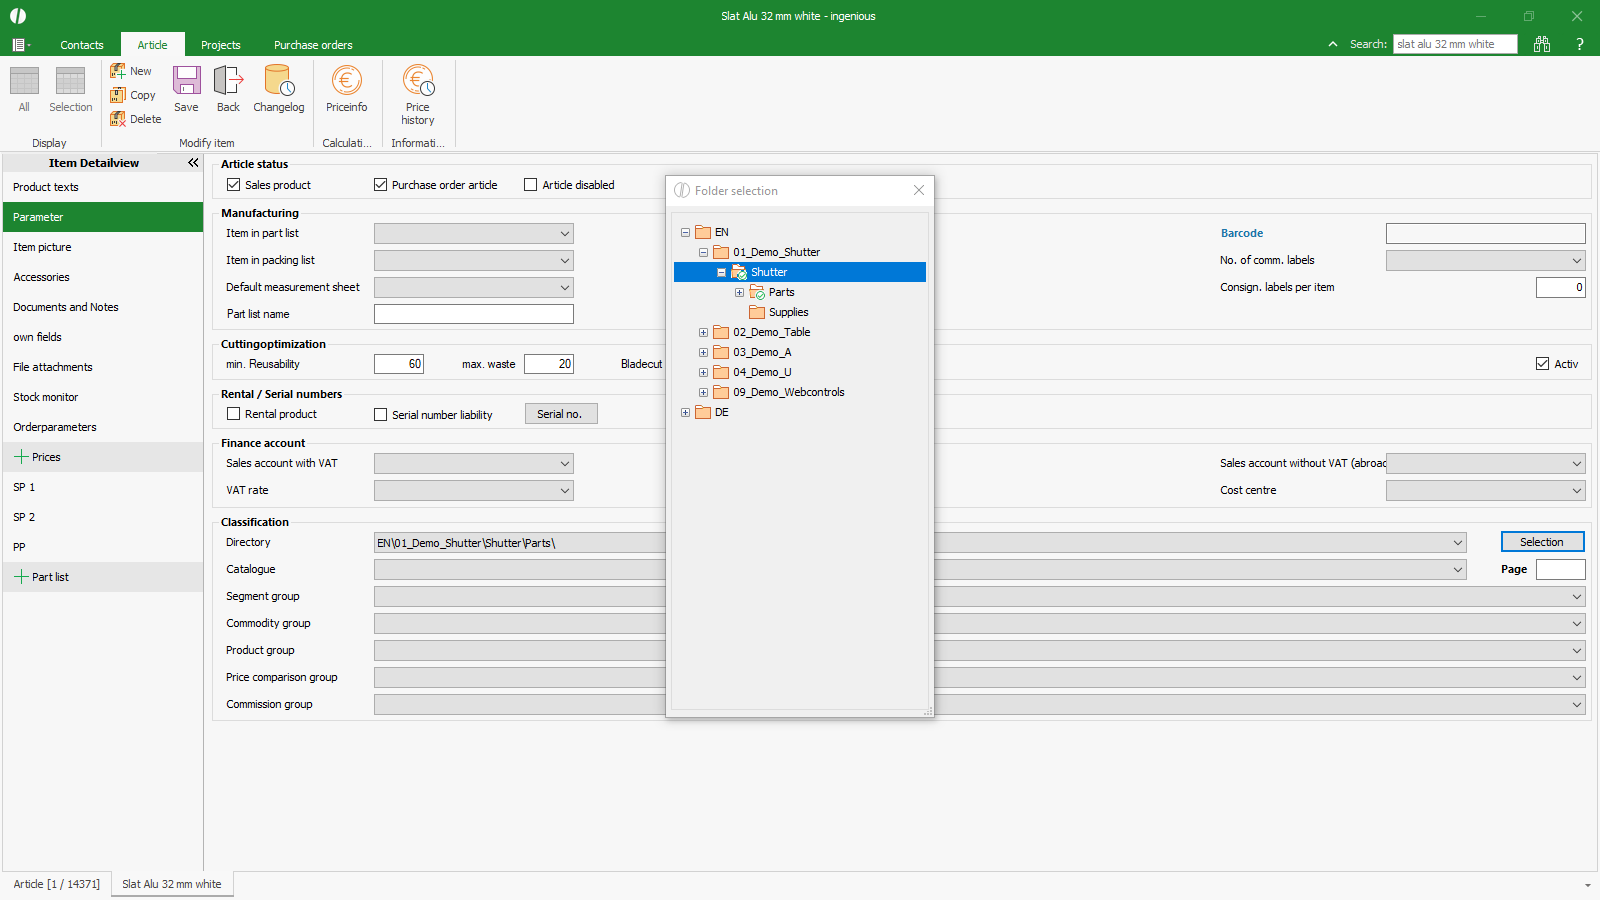The height and width of the screenshot is (900, 1600).
Task: Expand the 02_Demo_Table folder
Action: click(x=703, y=332)
